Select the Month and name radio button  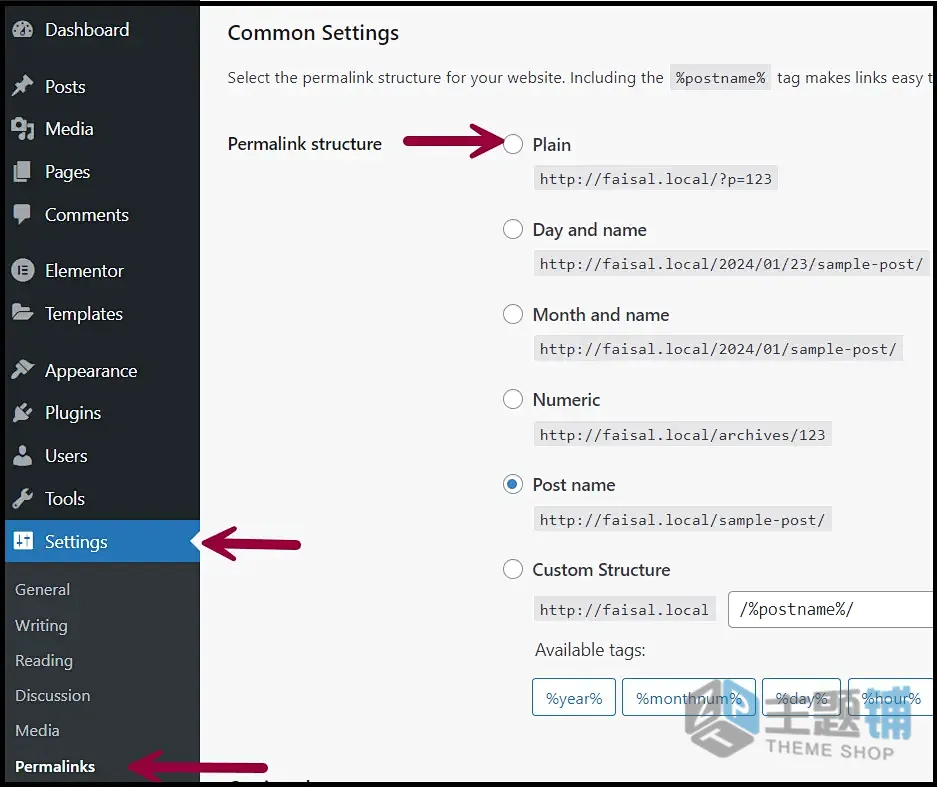click(x=513, y=314)
